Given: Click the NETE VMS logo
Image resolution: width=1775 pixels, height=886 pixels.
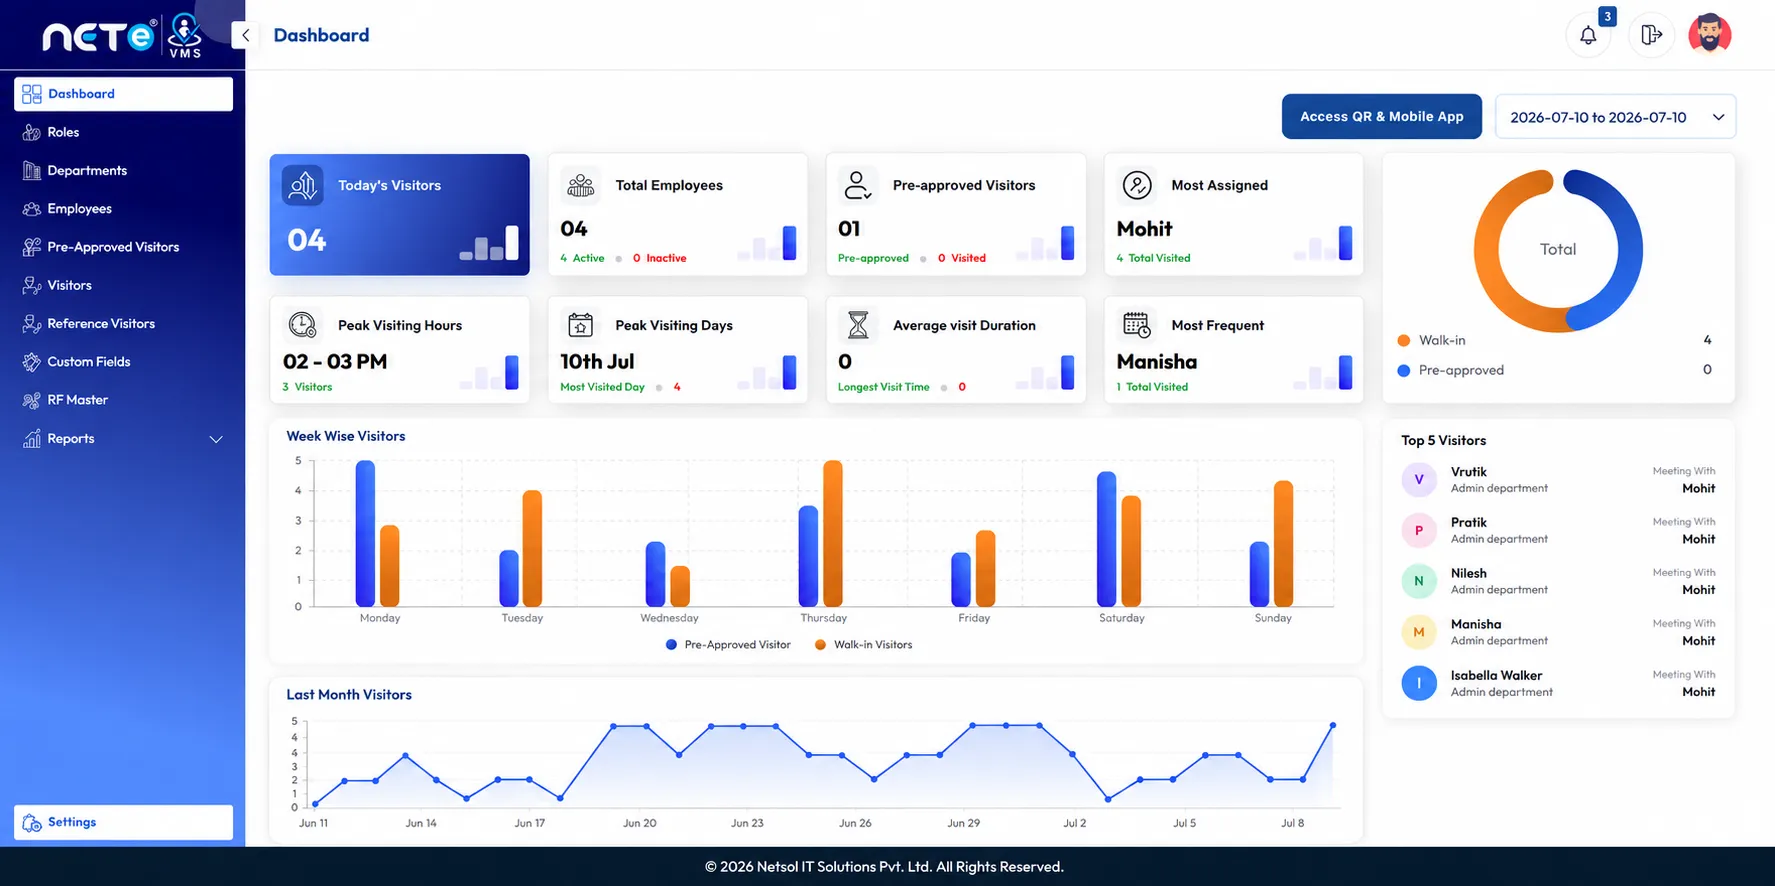Looking at the screenshot, I should 122,36.
